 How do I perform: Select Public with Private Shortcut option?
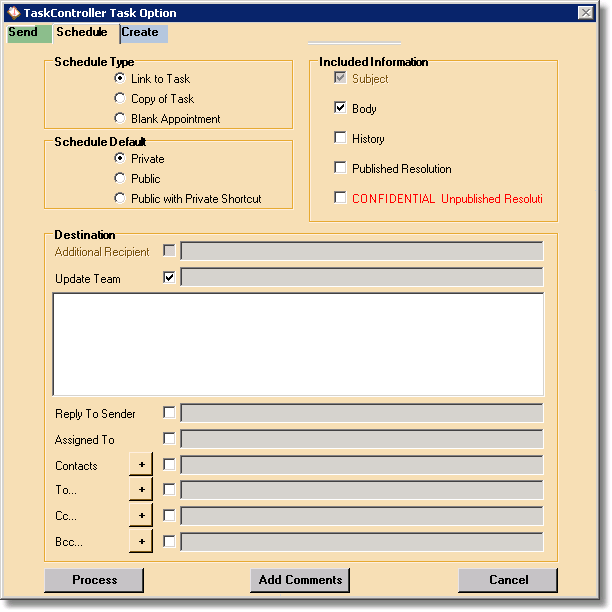(x=120, y=199)
